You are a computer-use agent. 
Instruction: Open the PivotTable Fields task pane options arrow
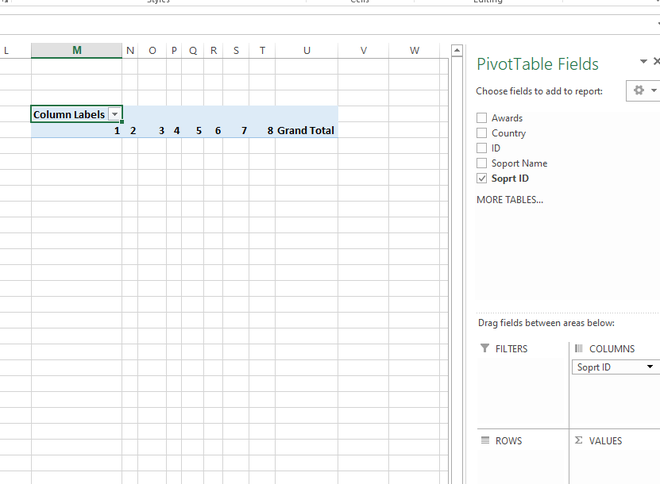click(x=643, y=61)
